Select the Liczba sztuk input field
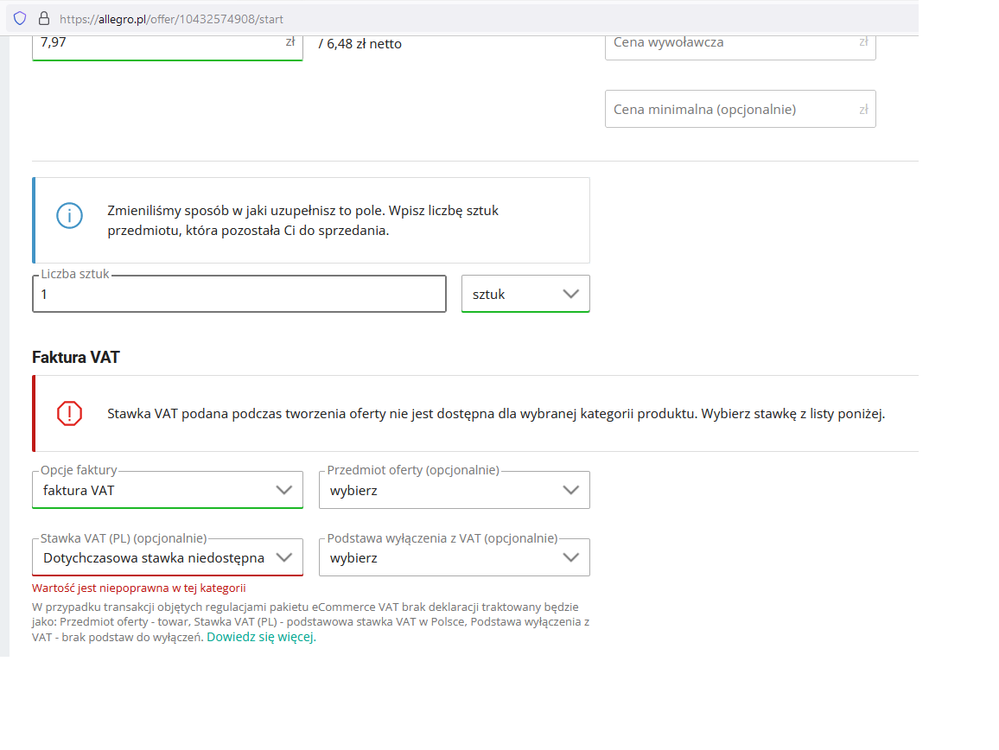Viewport: 999px width, 750px height. pyautogui.click(x=239, y=294)
